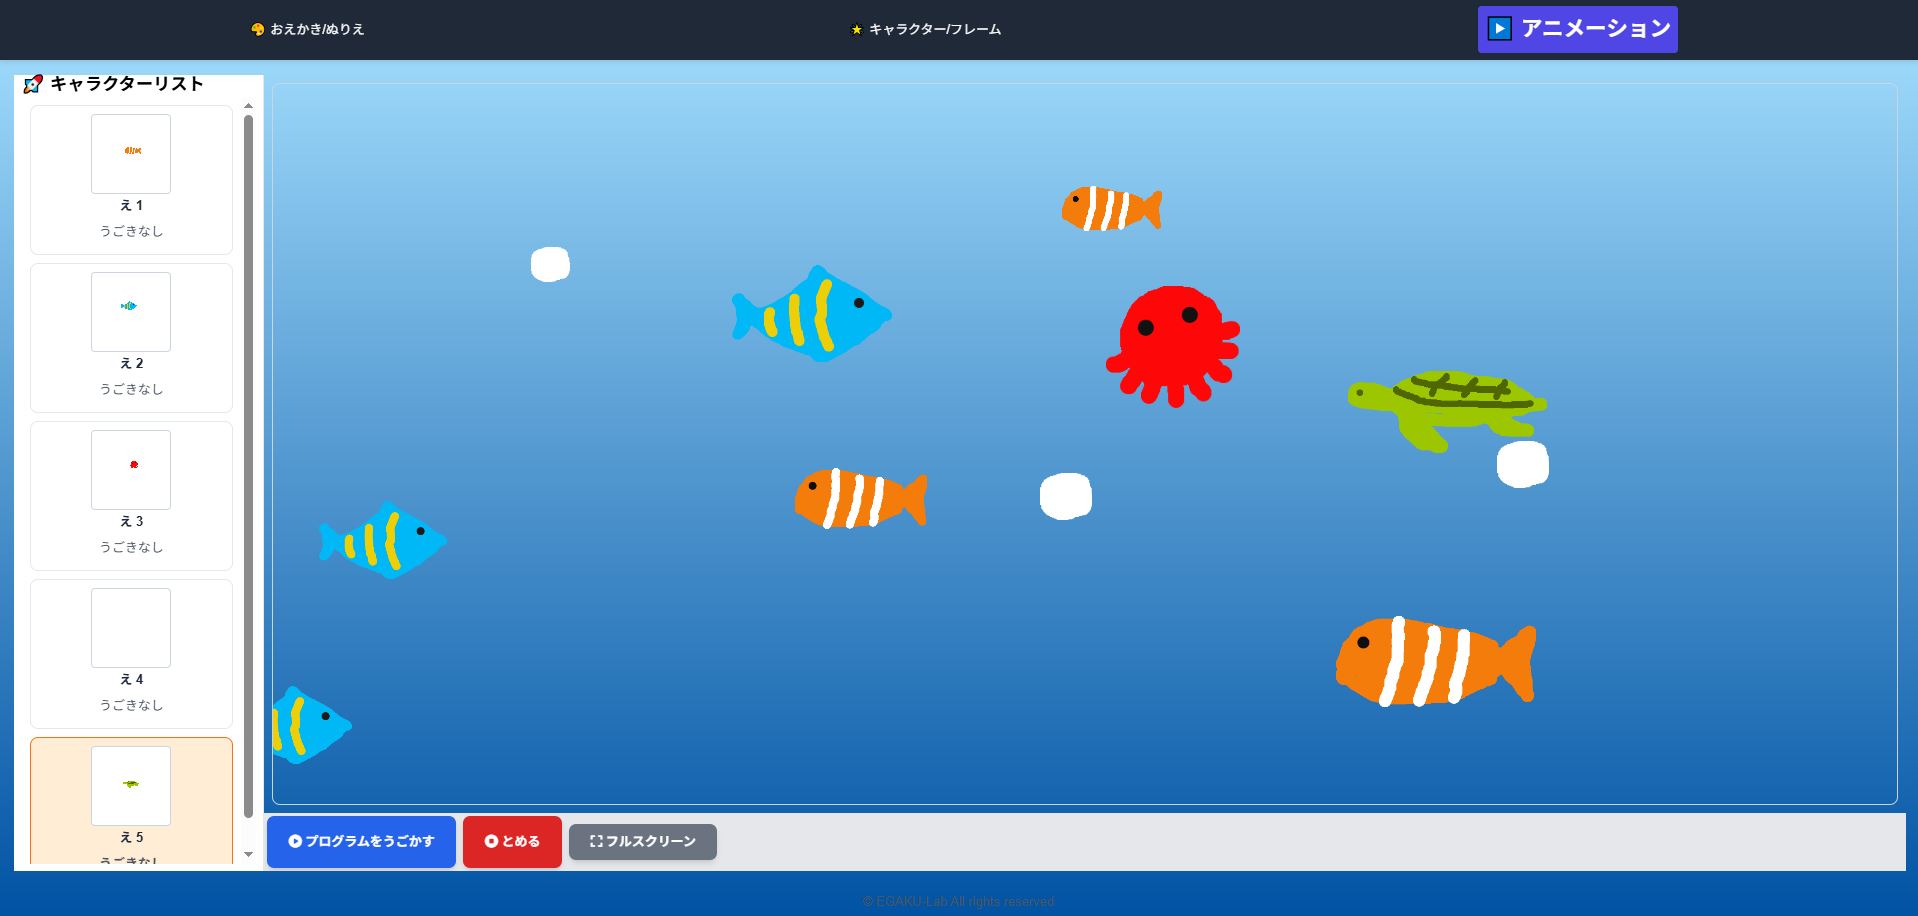Viewport: 1918px width, 916px height.
Task: Open the アニメーション tab
Action: click(x=1577, y=29)
